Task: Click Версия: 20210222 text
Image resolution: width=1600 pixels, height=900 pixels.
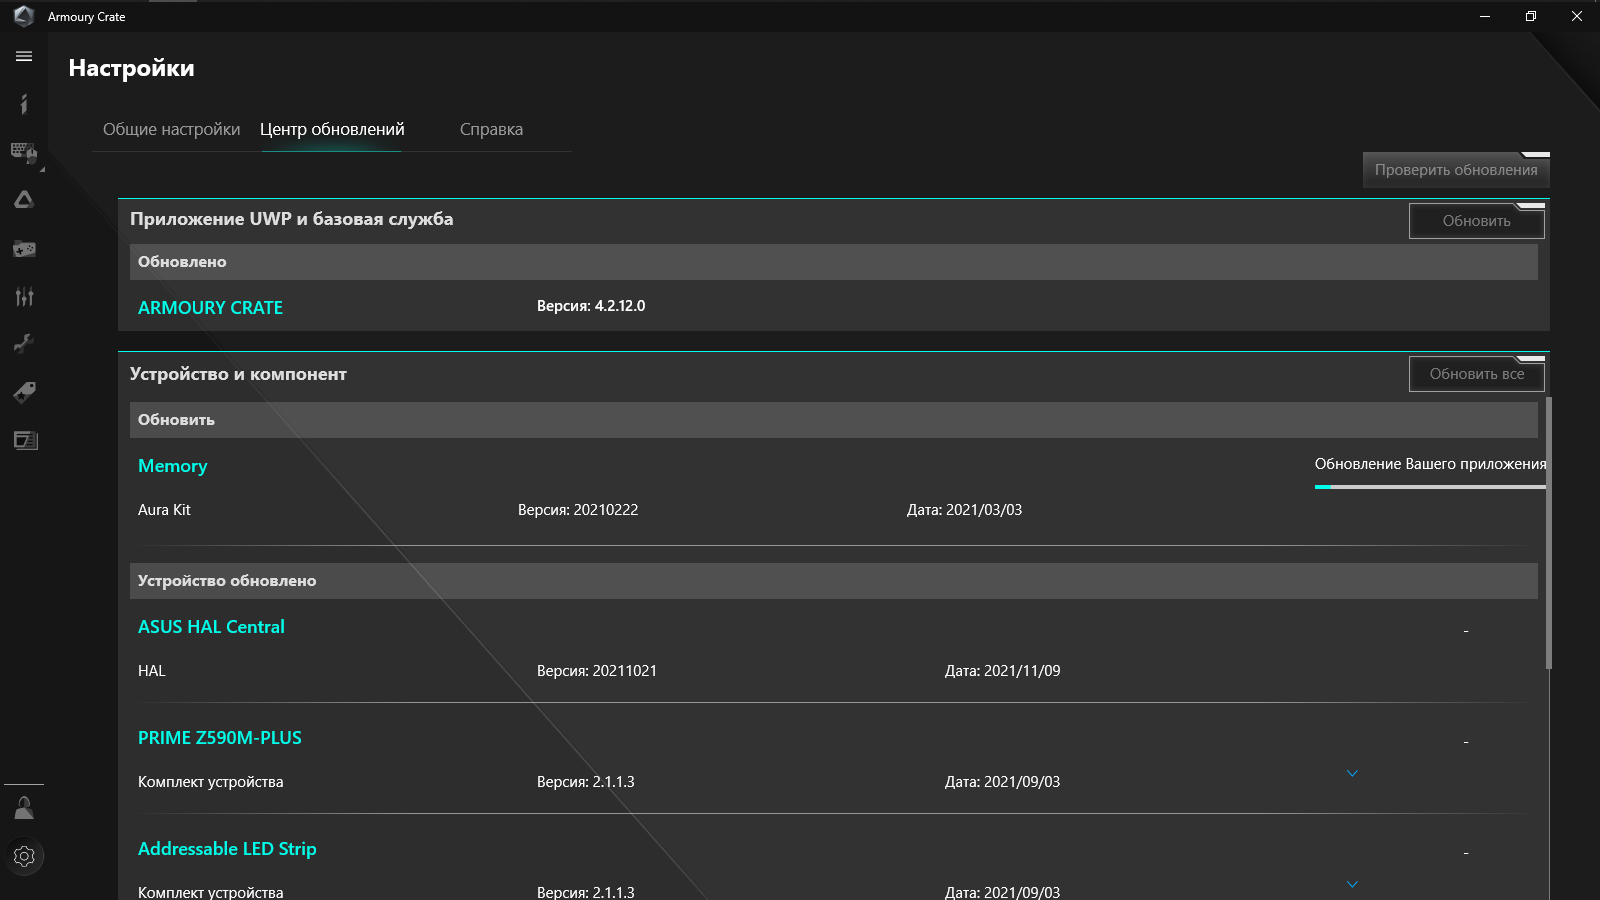Action: (578, 510)
